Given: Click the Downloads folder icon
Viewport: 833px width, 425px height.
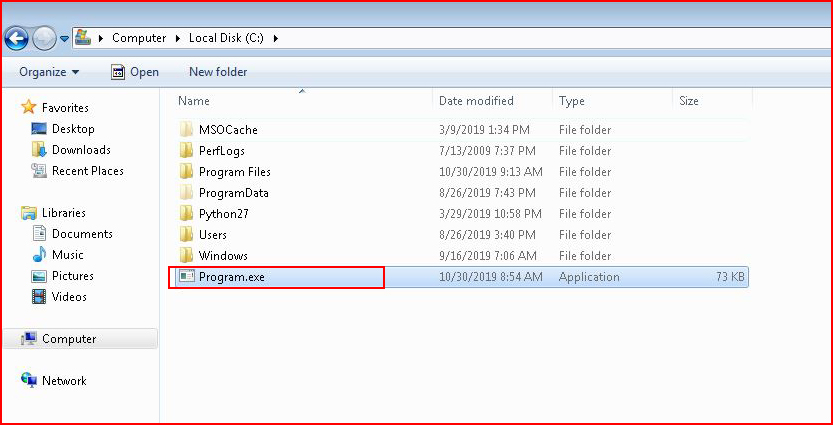Looking at the screenshot, I should point(39,150).
